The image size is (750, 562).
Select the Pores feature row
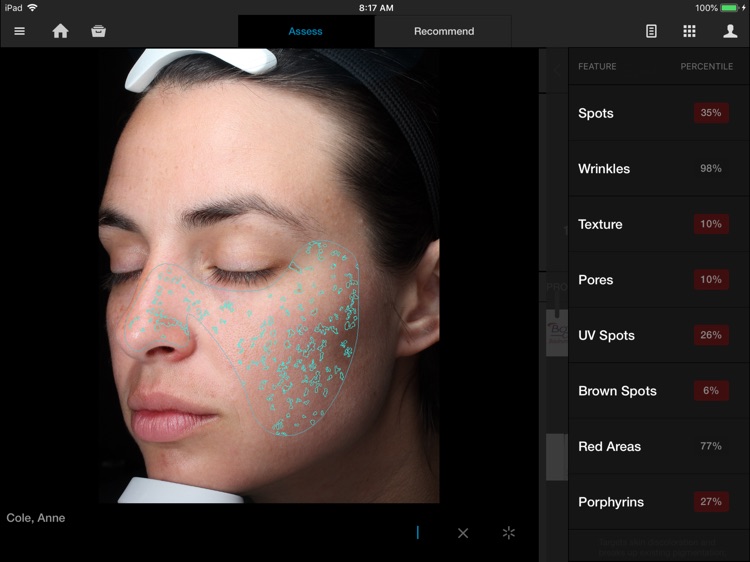pos(659,279)
